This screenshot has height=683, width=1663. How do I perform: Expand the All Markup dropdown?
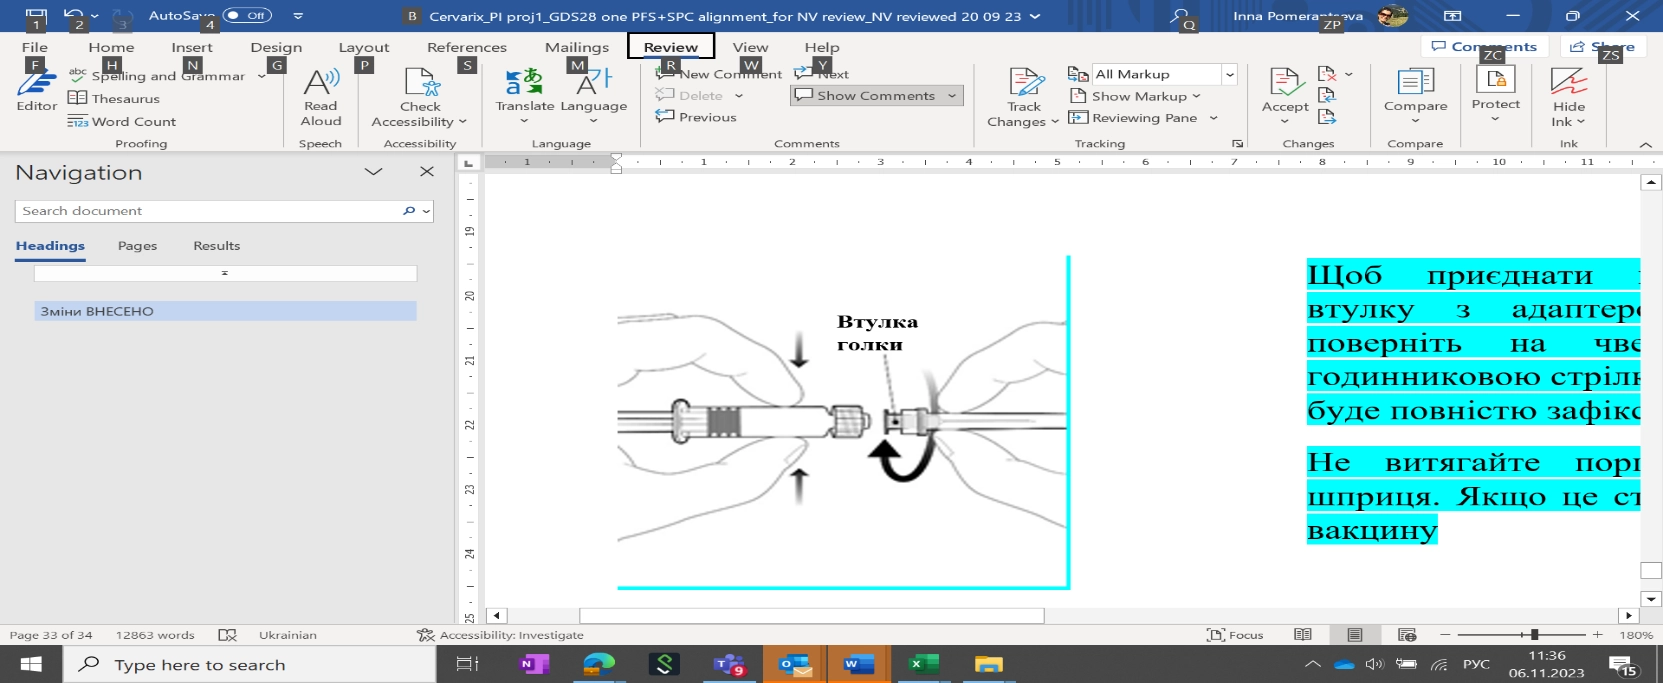pos(1229,75)
